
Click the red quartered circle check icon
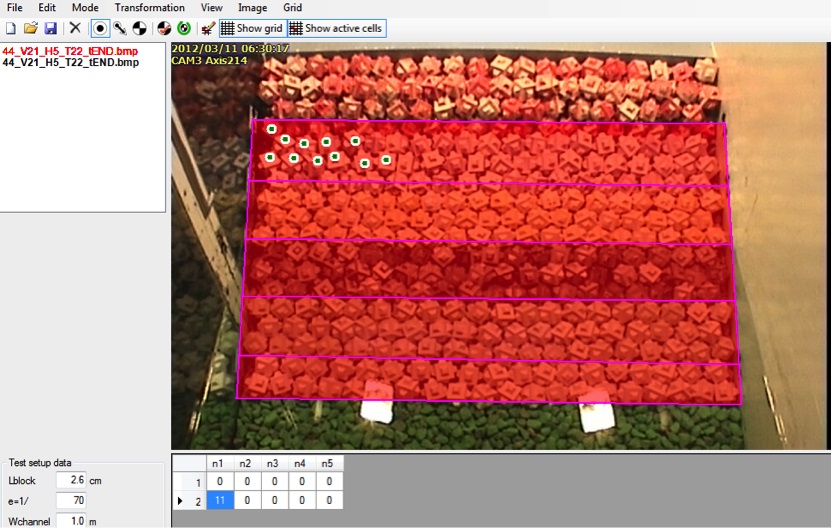coord(164,29)
